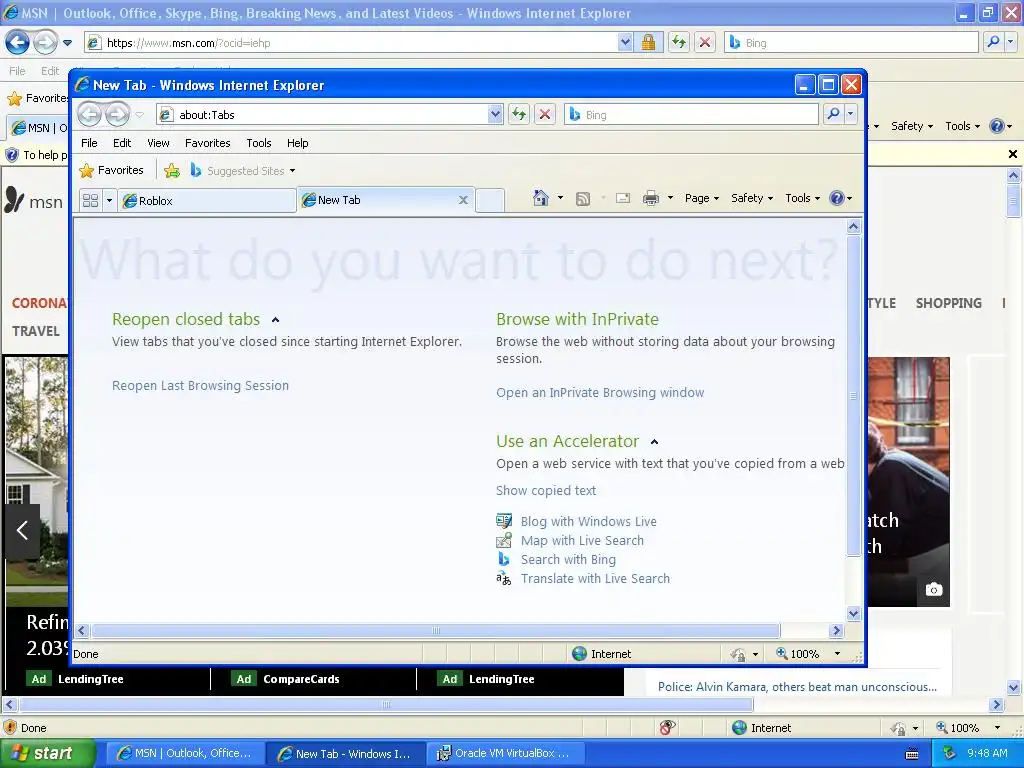Click Help question mark icon in New Tab window
This screenshot has width=1024, height=768.
tap(837, 198)
